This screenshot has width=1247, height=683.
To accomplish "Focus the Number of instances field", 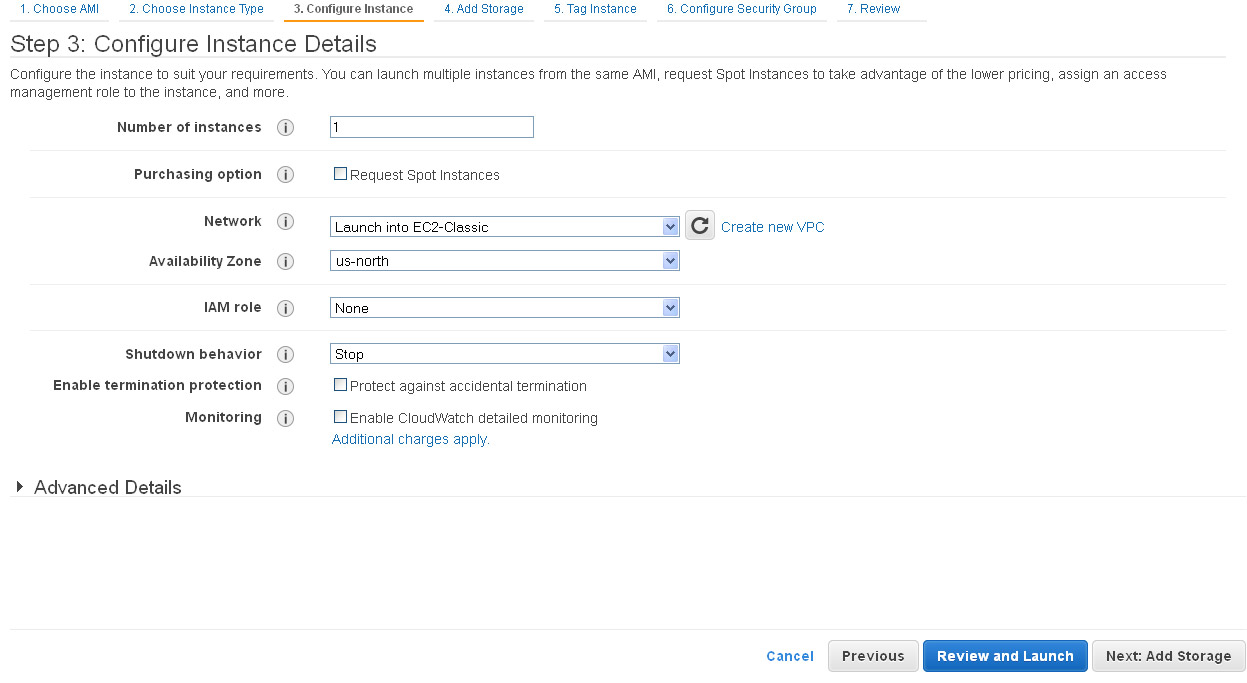I will 432,127.
